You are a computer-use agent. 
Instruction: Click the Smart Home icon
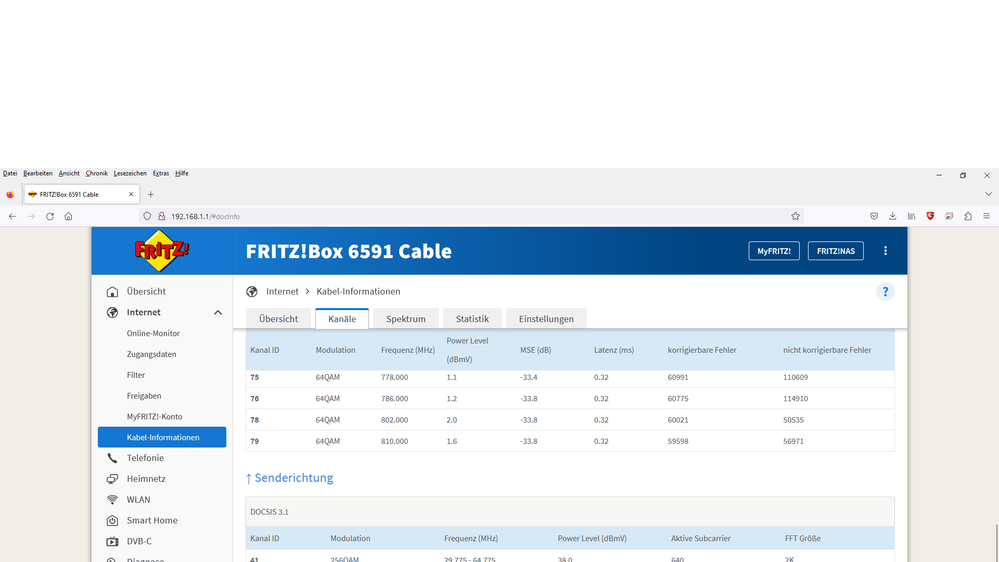112,521
